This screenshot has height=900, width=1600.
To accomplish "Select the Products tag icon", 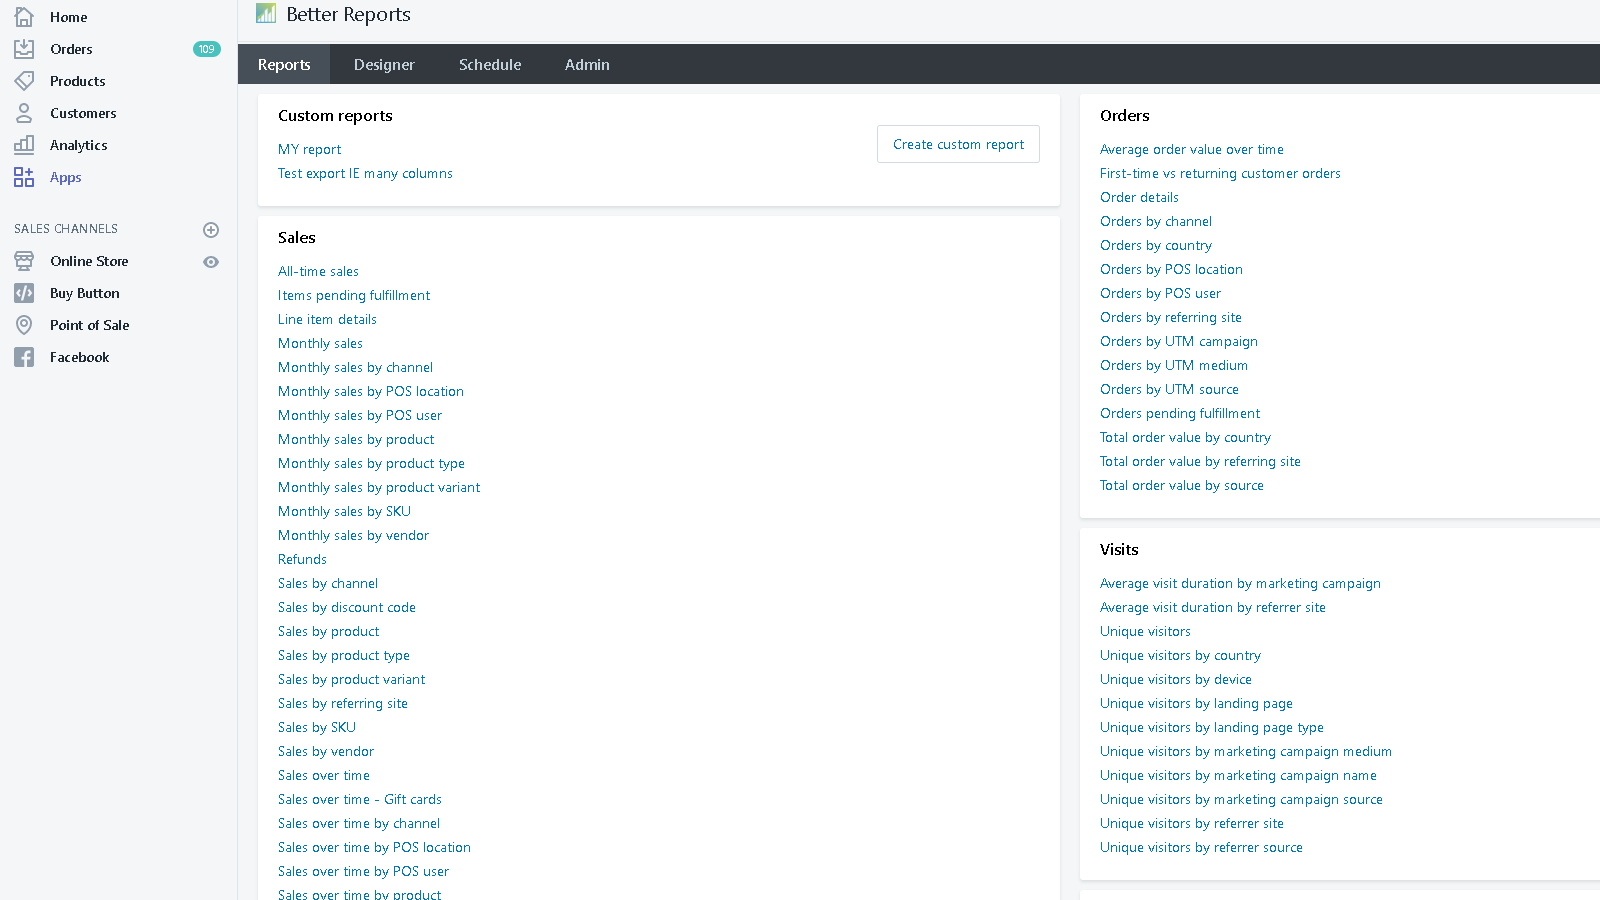I will click(24, 80).
